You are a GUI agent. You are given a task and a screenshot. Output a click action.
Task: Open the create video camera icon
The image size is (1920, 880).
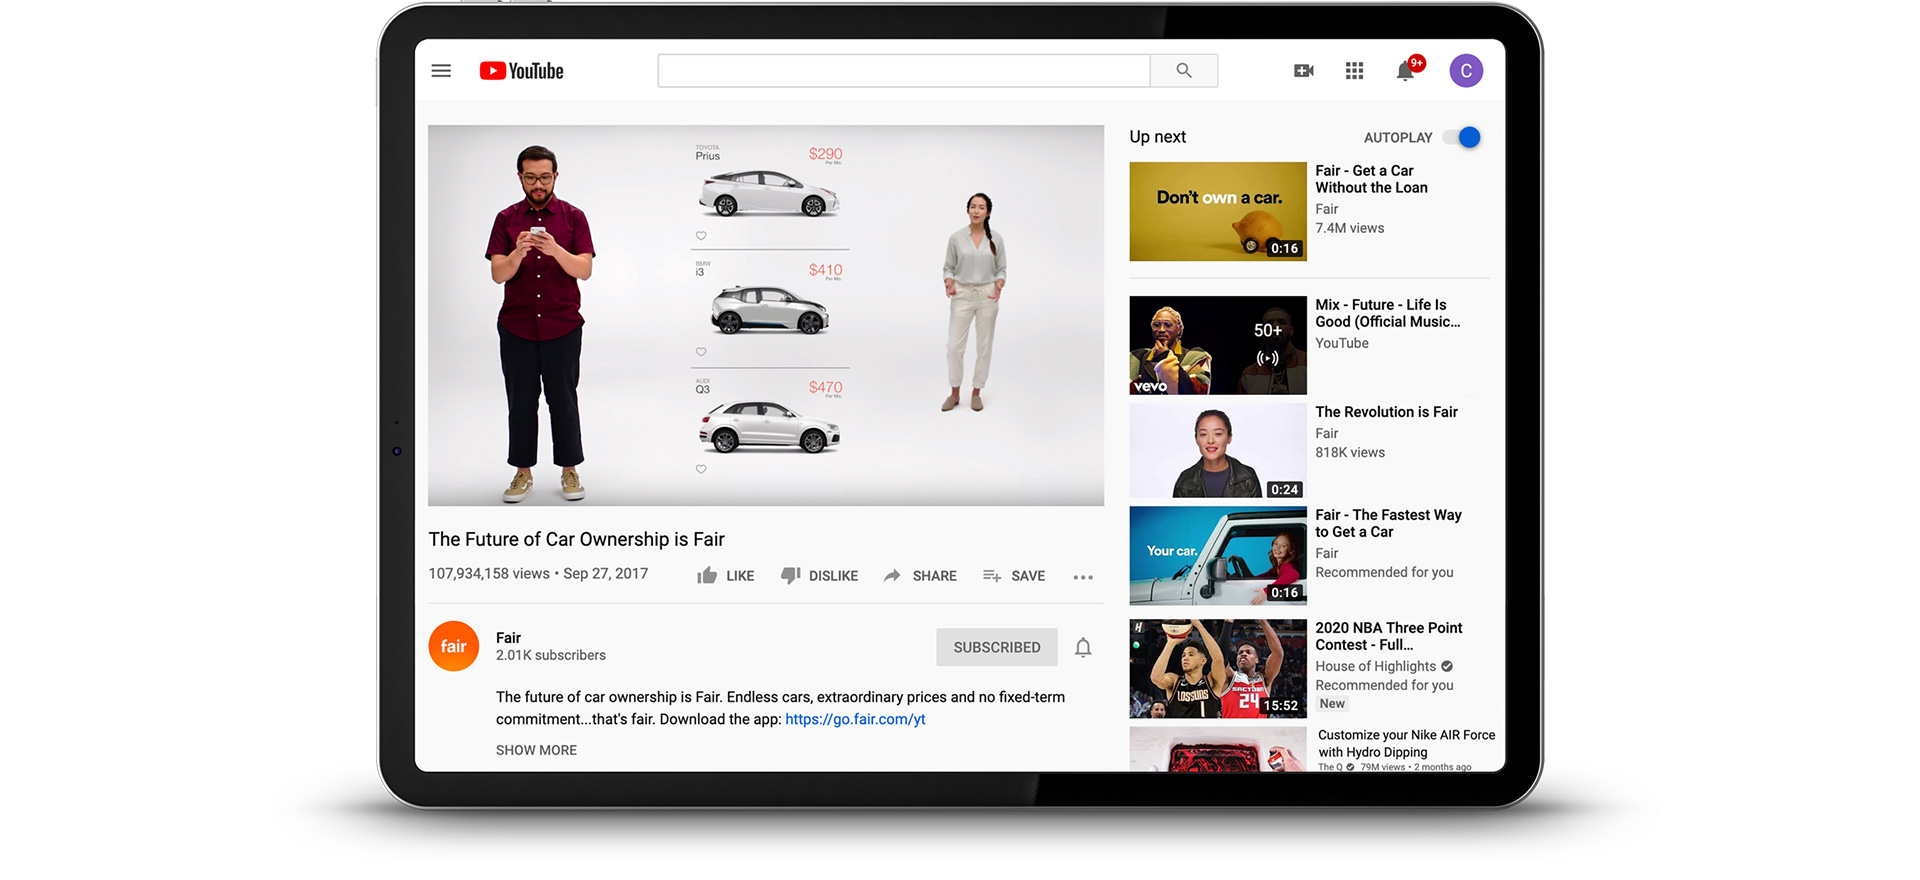[1304, 71]
